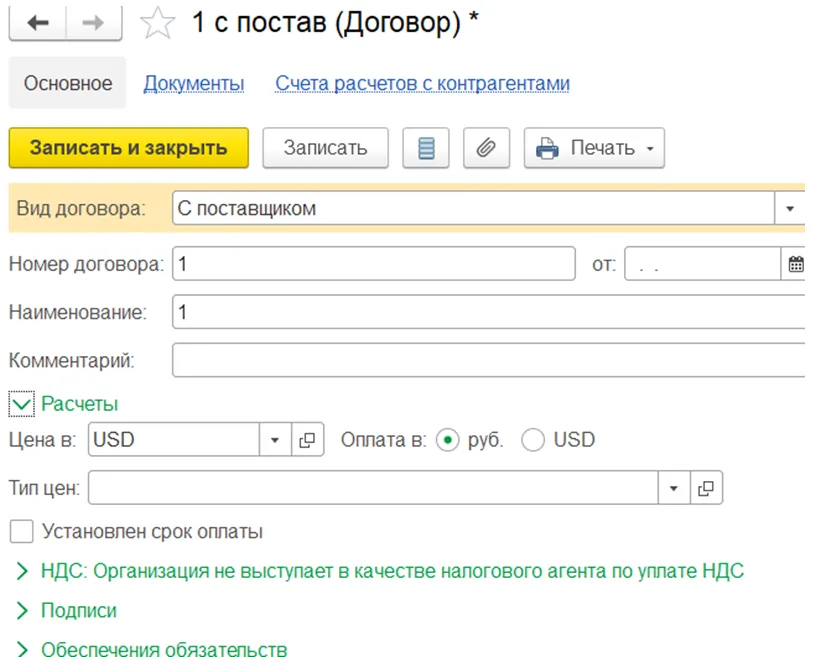Click the back navigation arrow
Image resolution: width=831 pixels, height=657 pixels.
pos(38,24)
